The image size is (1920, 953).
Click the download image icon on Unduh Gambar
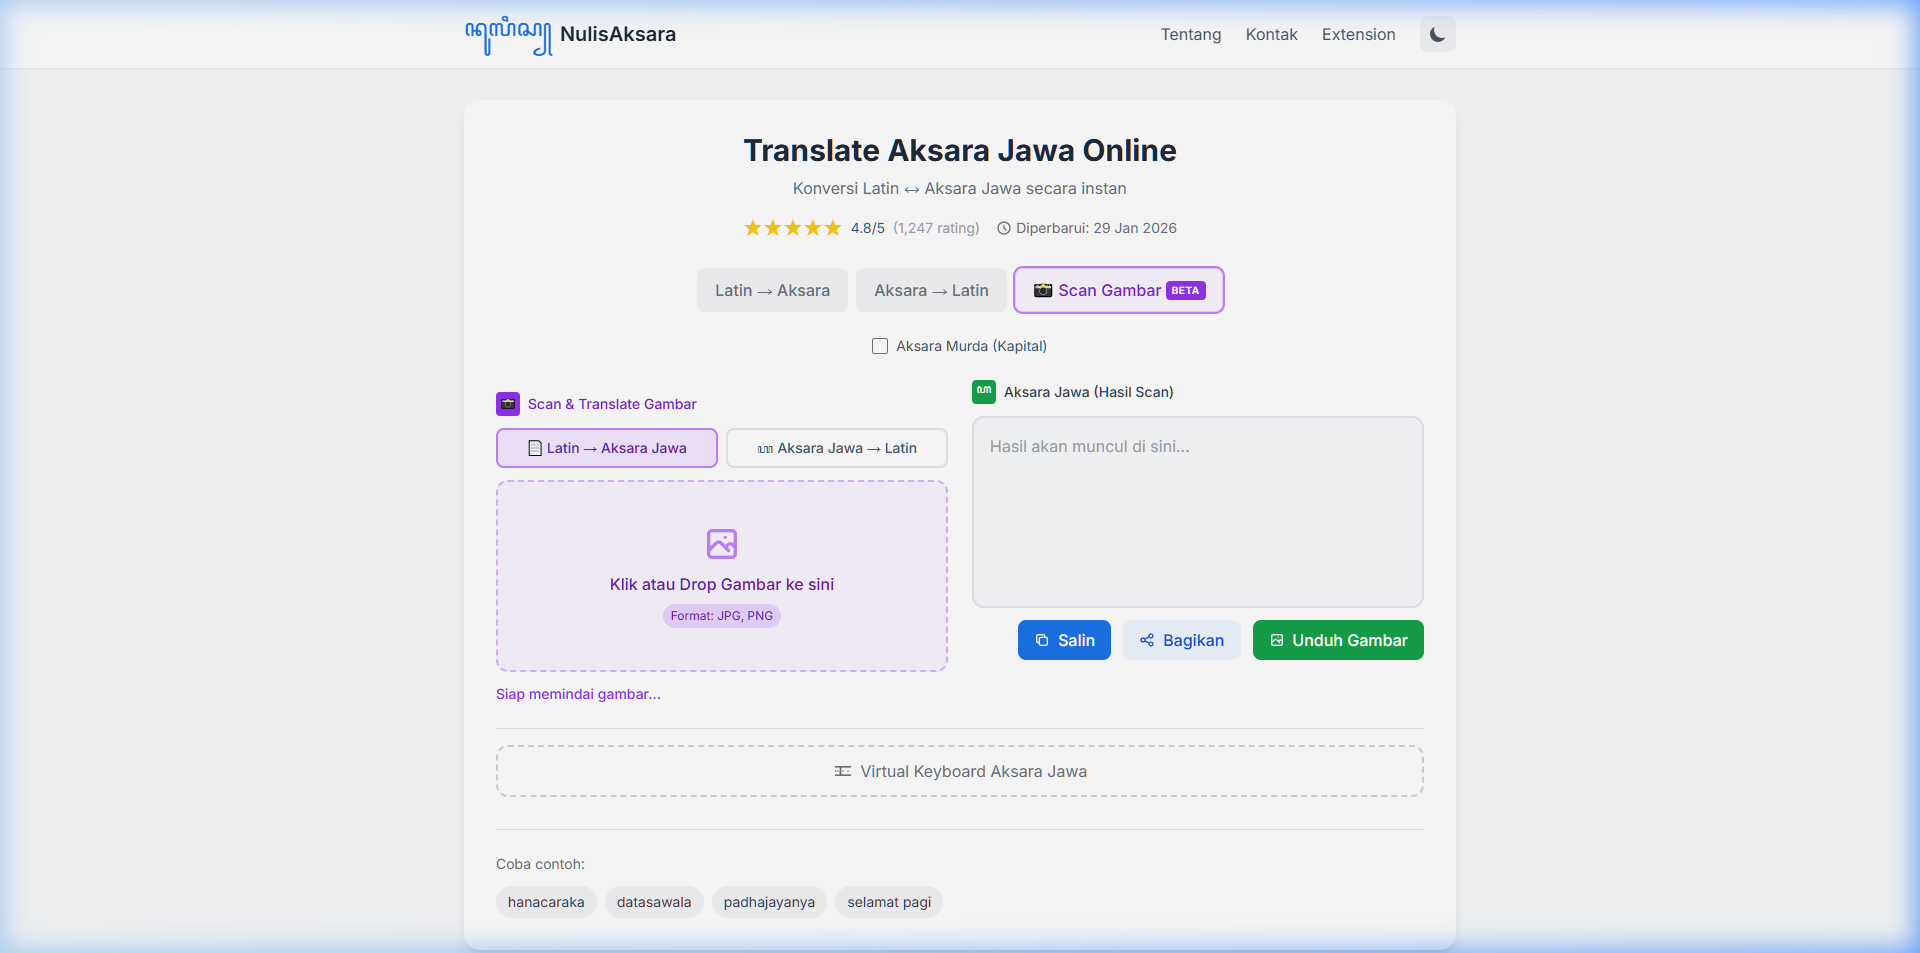click(x=1276, y=640)
